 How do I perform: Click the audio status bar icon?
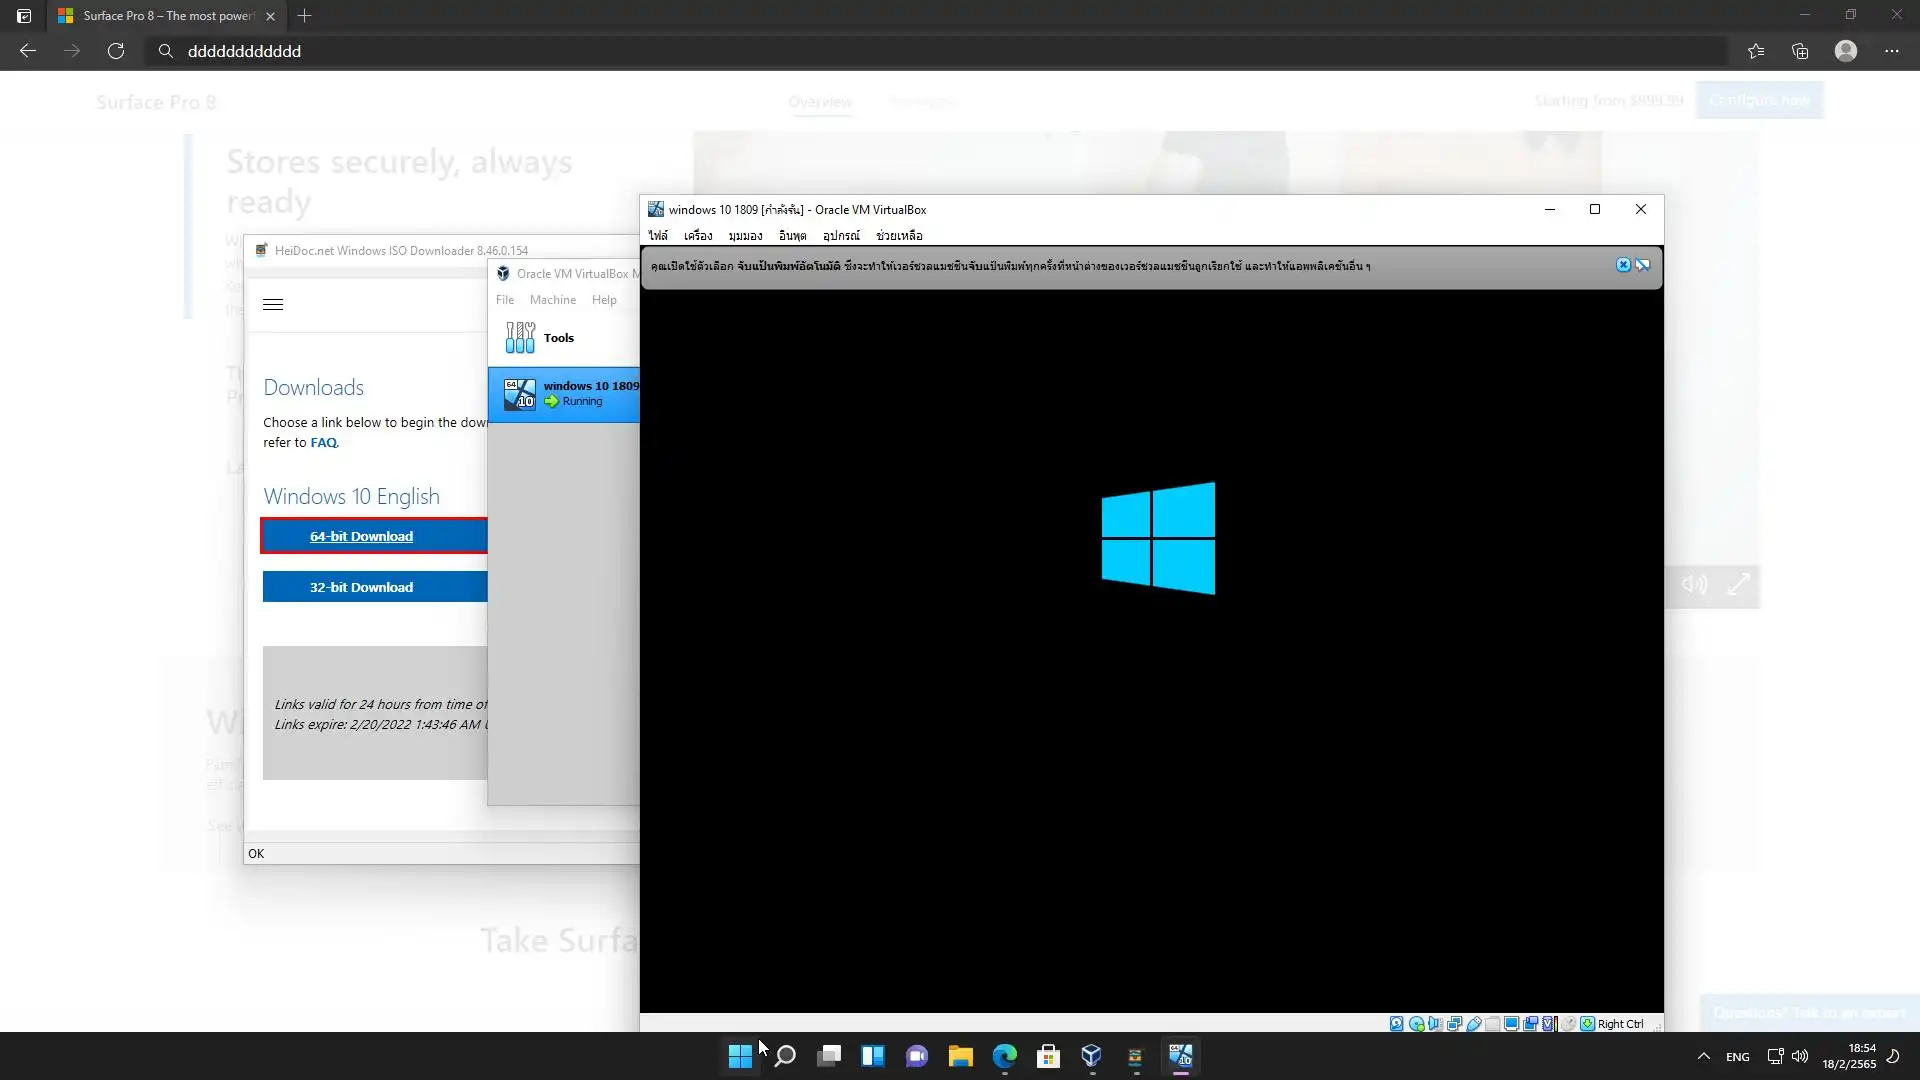tap(1435, 1023)
